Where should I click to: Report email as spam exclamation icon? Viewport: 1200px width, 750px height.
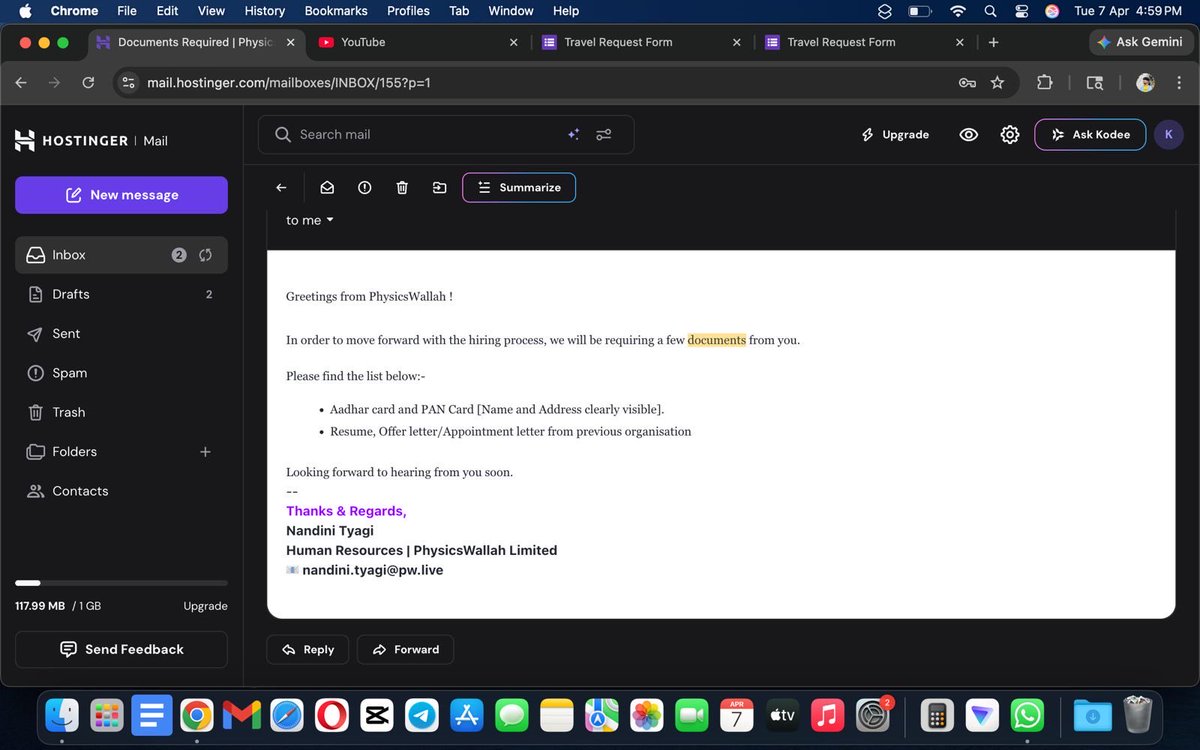[x=364, y=187]
